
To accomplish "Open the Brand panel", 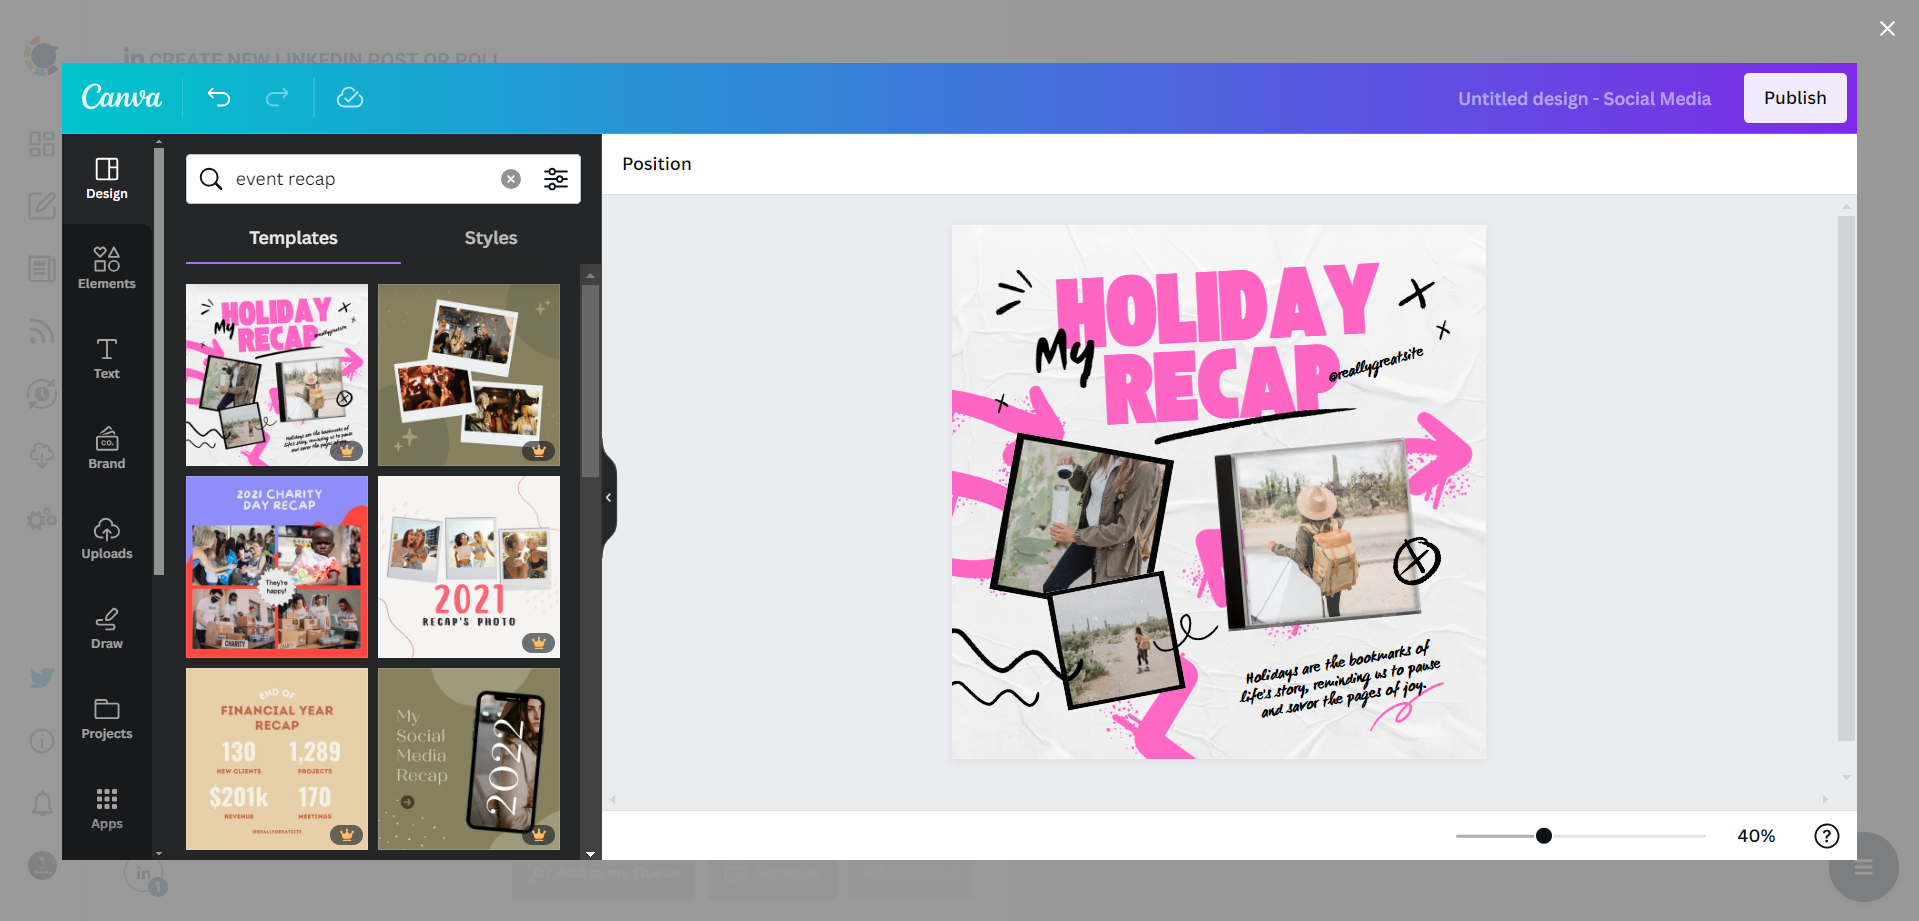I will tap(106, 446).
